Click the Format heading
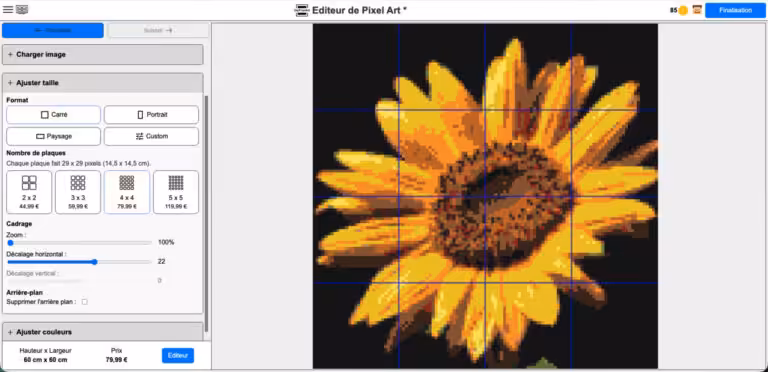The height and width of the screenshot is (372, 768). click(x=17, y=100)
